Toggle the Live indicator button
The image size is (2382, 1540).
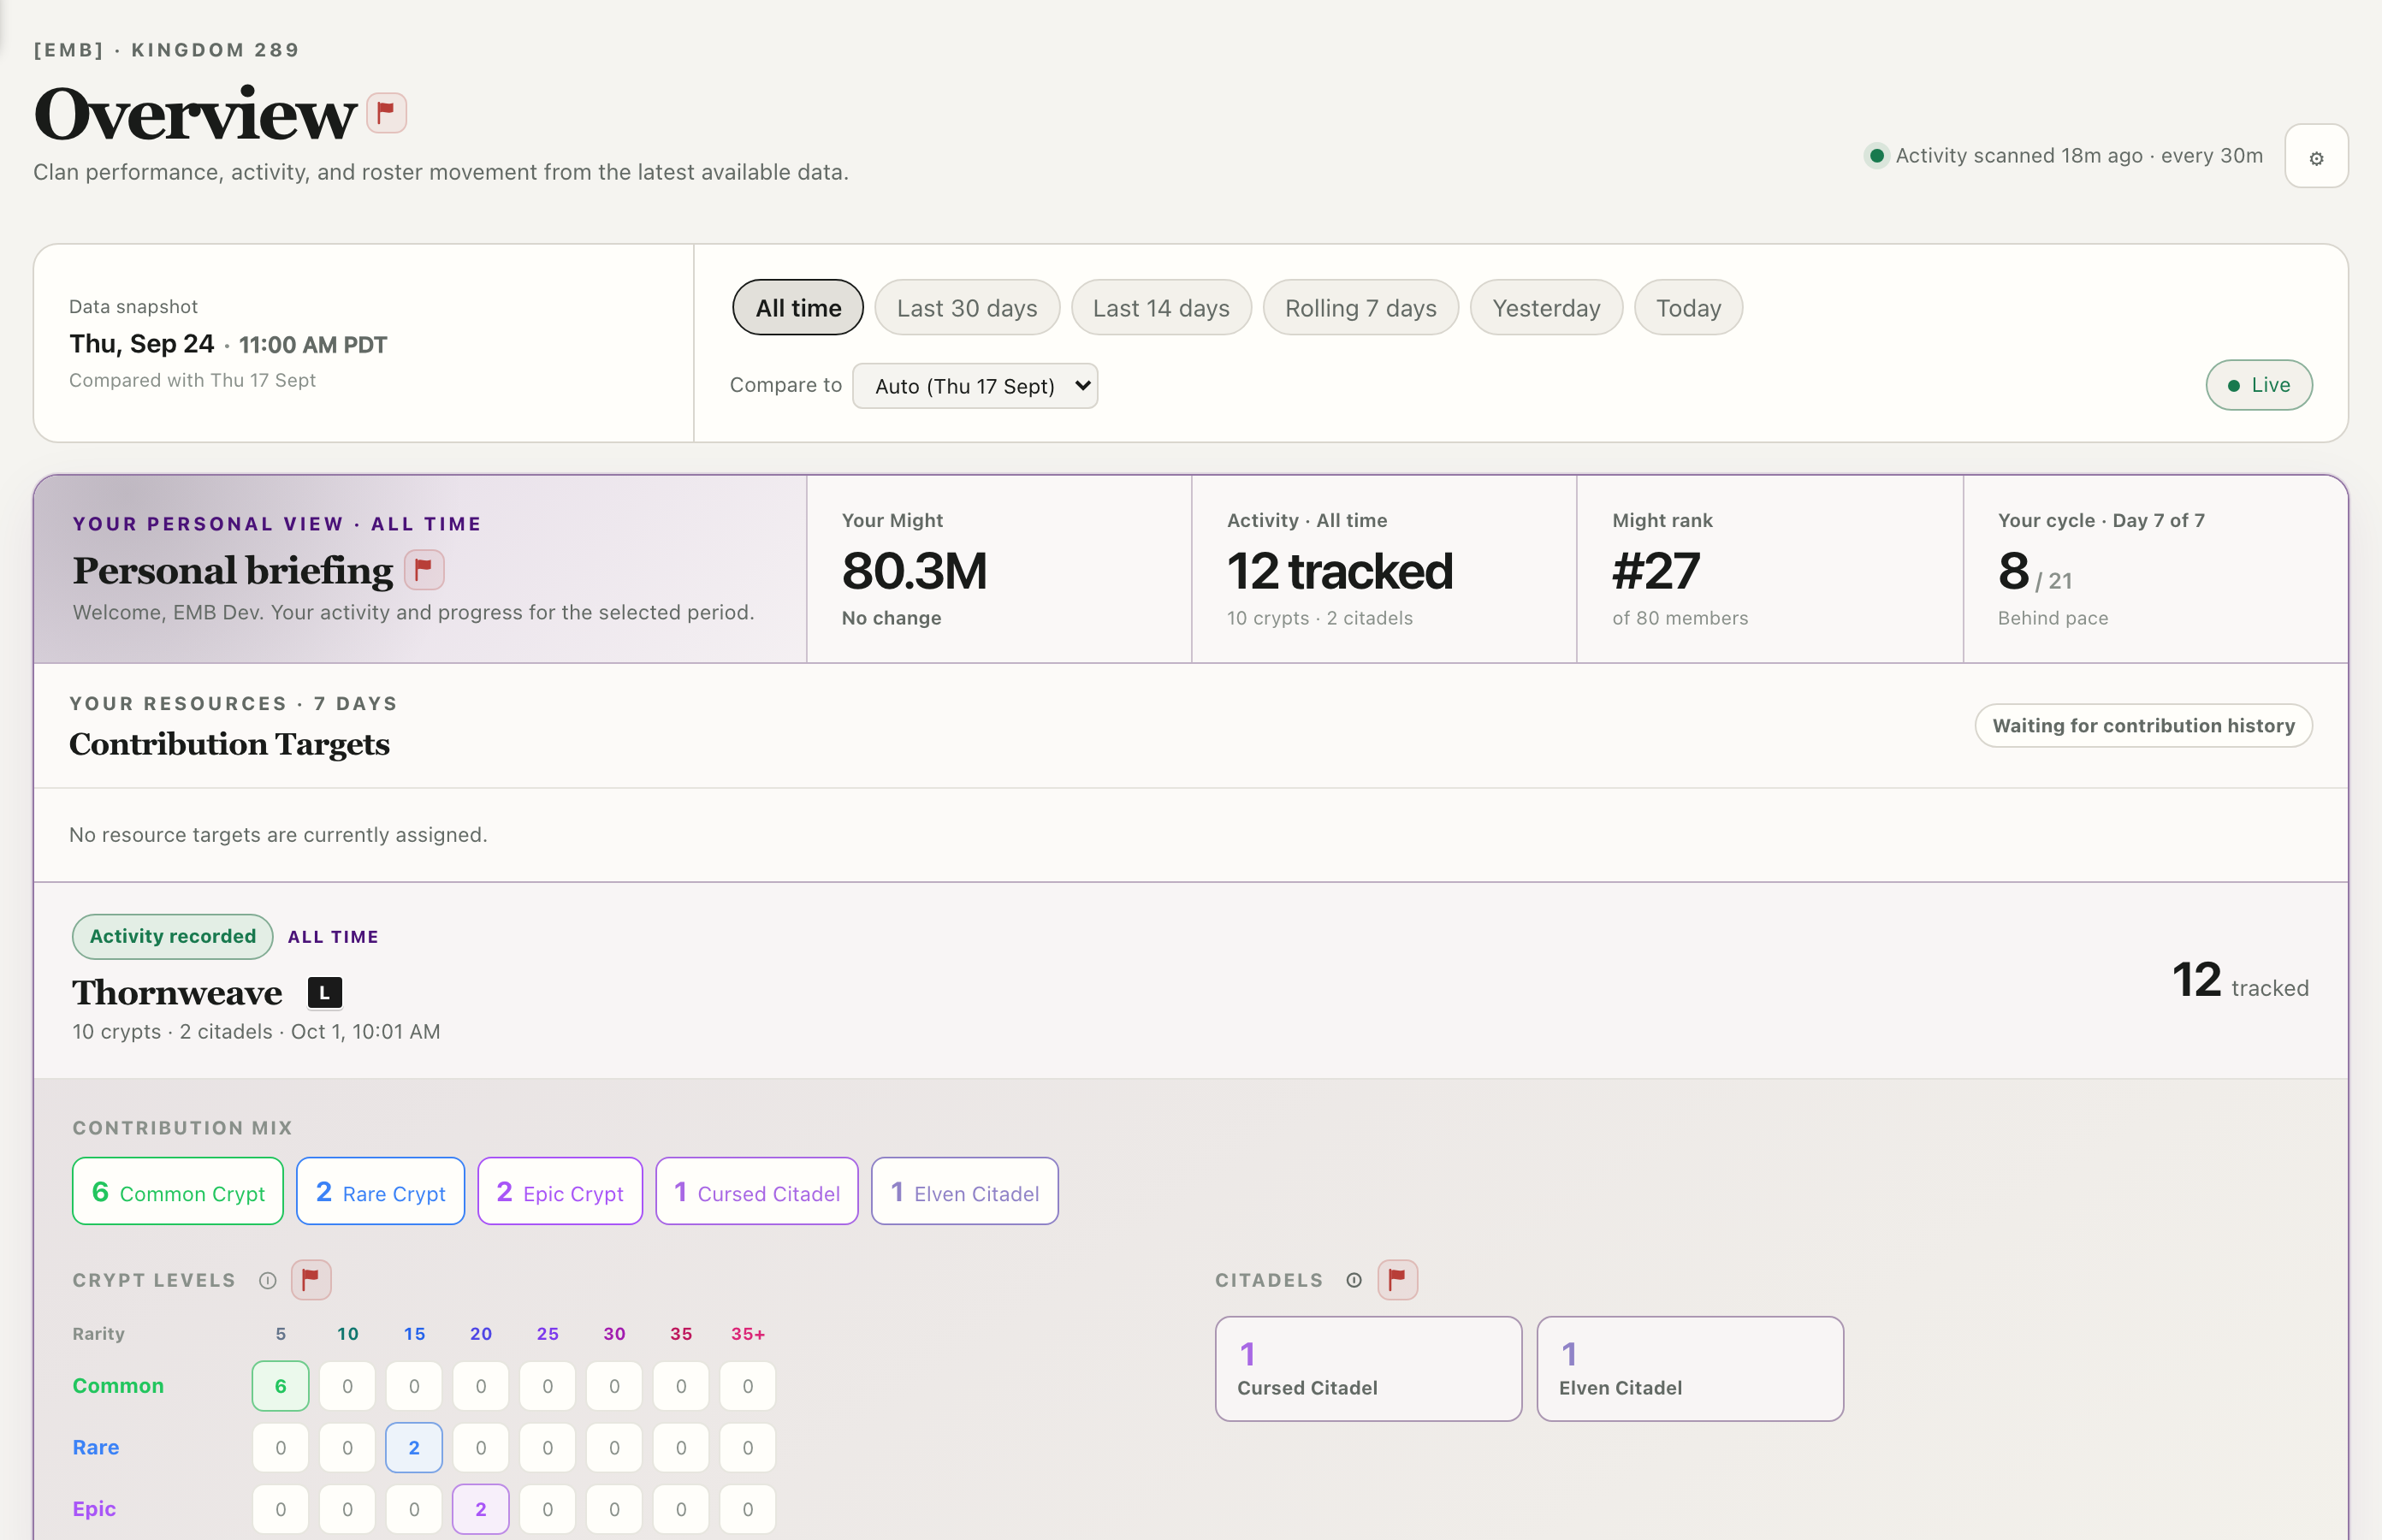pyautogui.click(x=2259, y=385)
